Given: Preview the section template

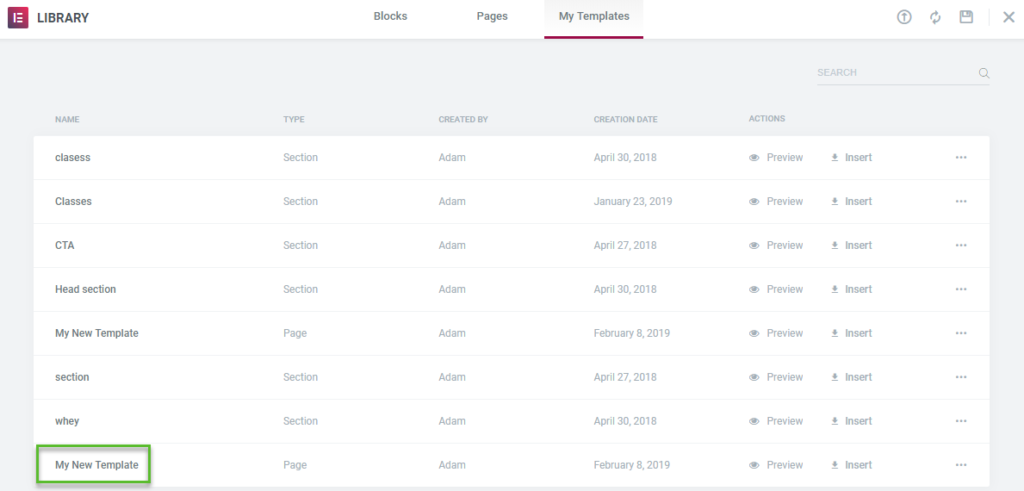Looking at the screenshot, I should coord(776,377).
